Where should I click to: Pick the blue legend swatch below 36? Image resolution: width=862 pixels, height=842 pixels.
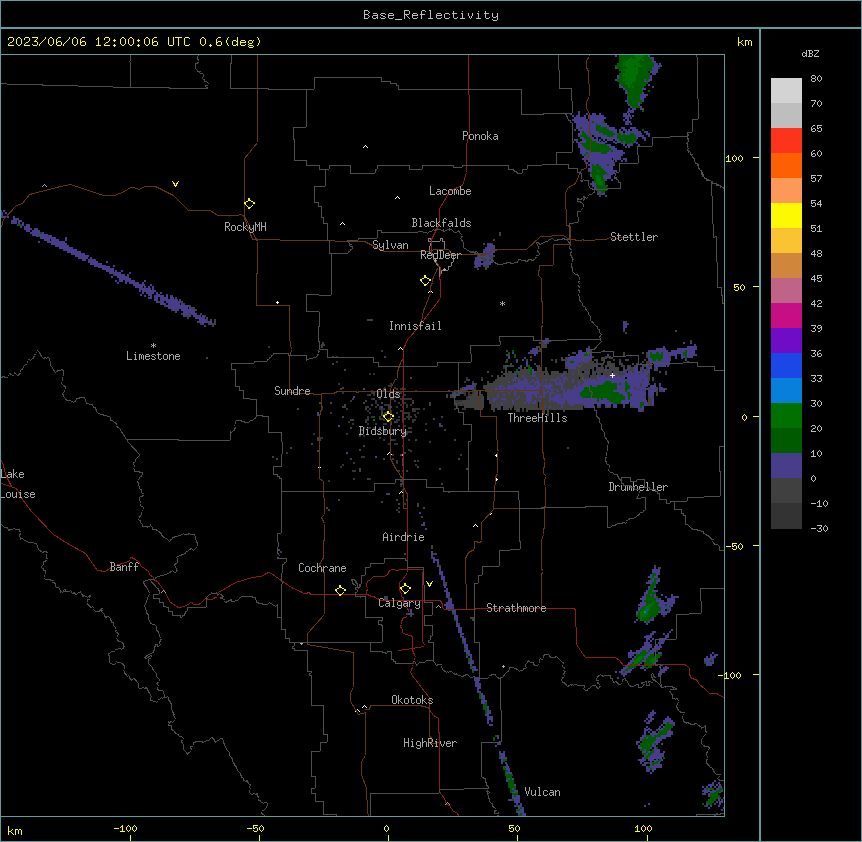pyautogui.click(x=786, y=365)
